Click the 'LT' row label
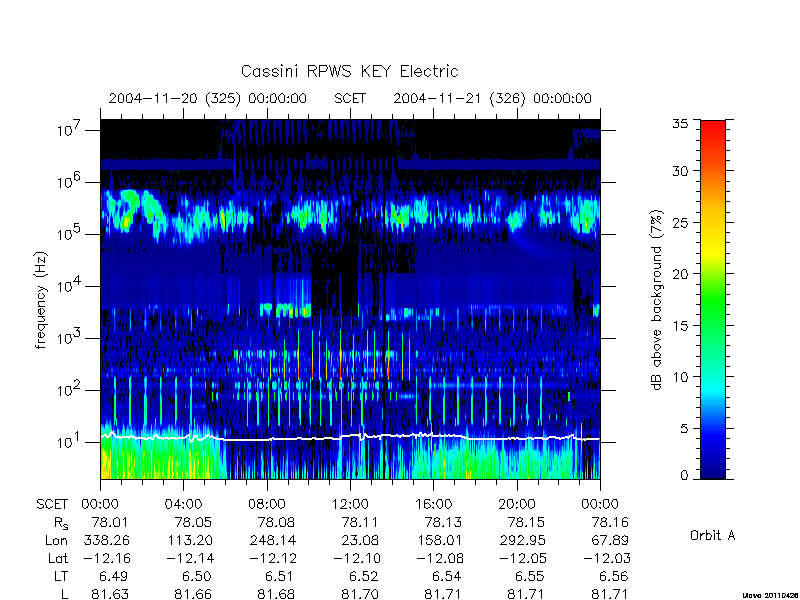This screenshot has width=800, height=600. click(x=61, y=576)
